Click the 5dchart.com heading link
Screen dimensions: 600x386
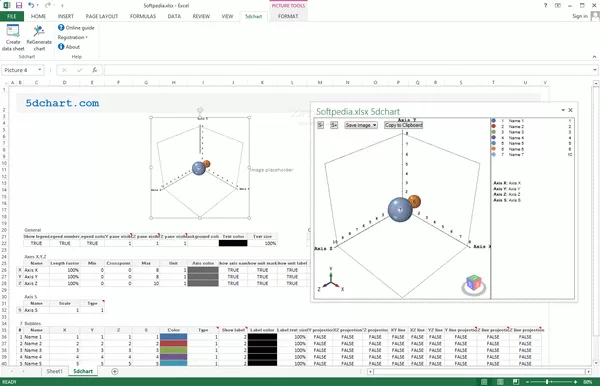click(62, 103)
